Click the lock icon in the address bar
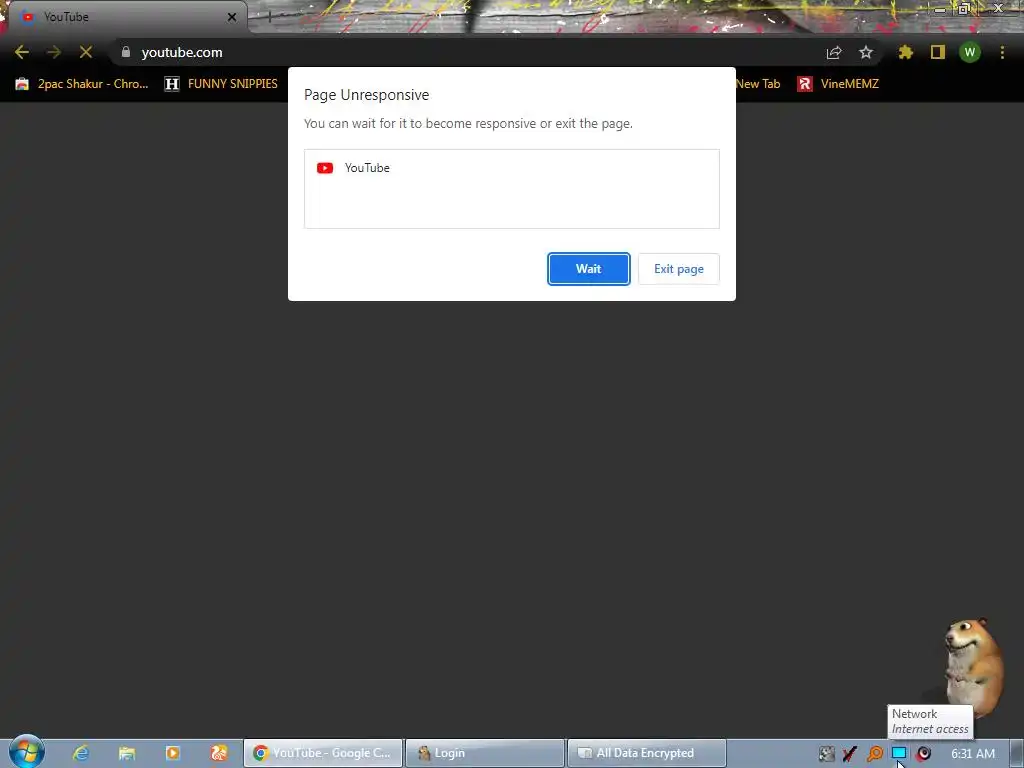This screenshot has width=1024, height=768. [x=126, y=52]
